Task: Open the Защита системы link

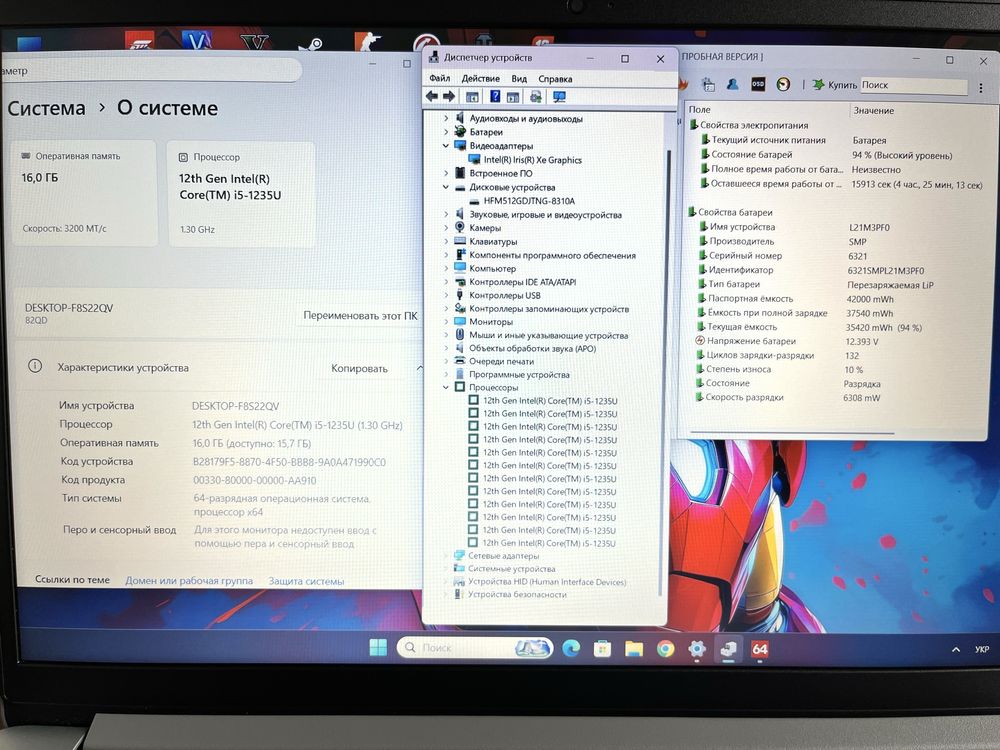Action: pyautogui.click(x=306, y=581)
